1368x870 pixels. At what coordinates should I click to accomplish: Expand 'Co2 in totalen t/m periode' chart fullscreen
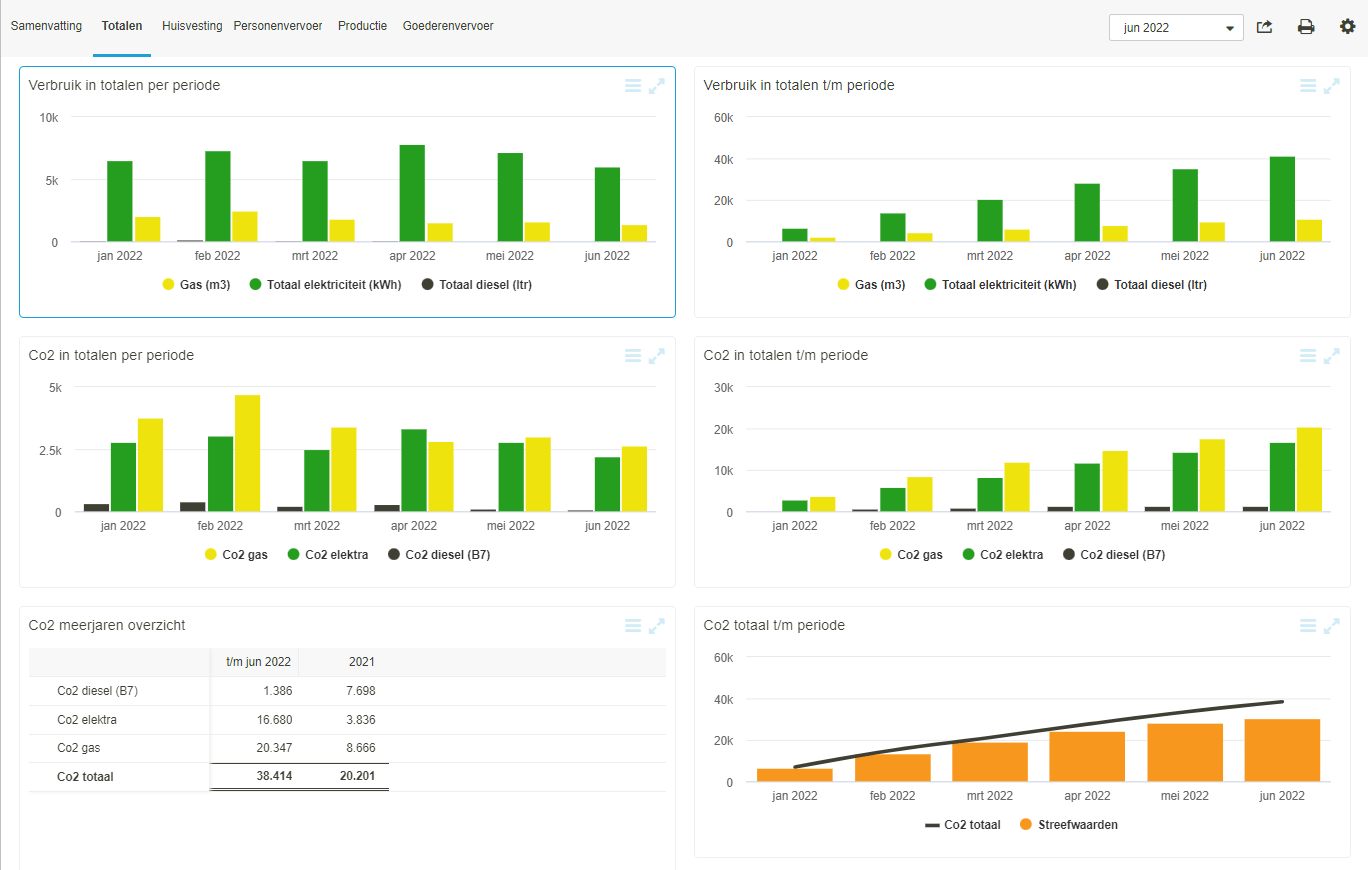point(1332,356)
